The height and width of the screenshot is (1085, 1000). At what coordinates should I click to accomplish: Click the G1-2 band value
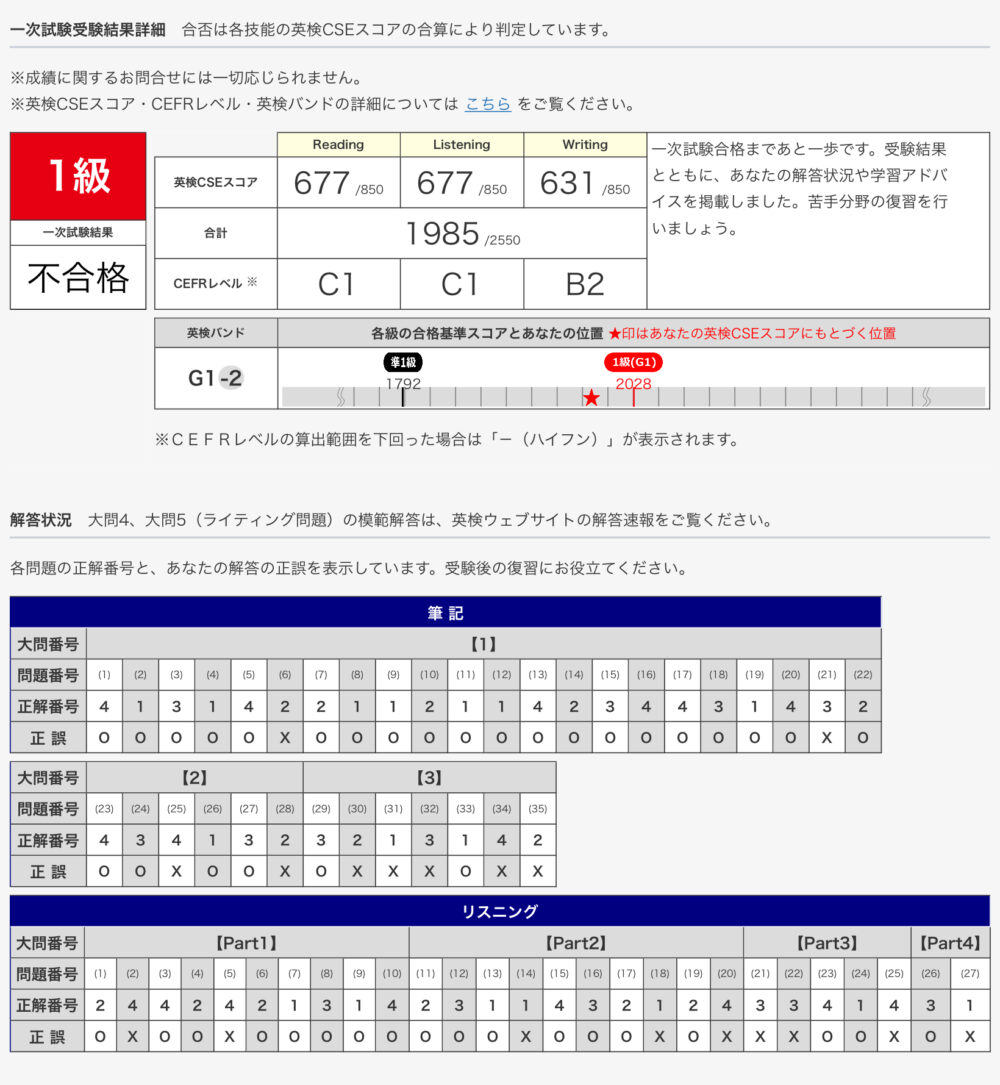(215, 378)
